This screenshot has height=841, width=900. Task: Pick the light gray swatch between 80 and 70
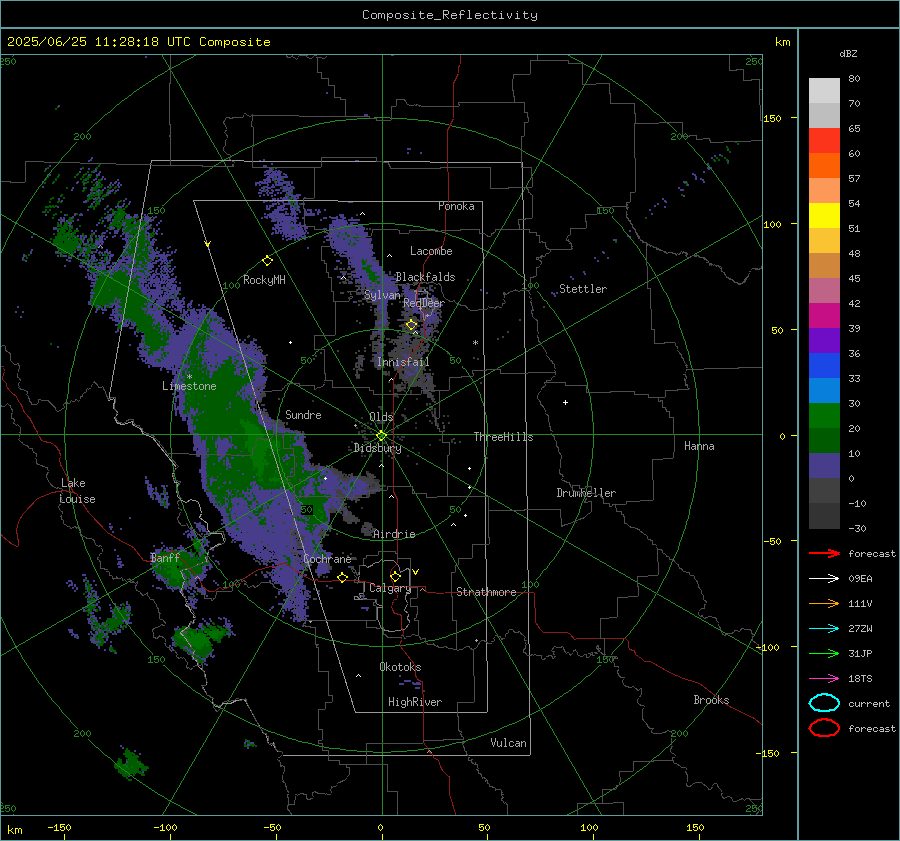(x=824, y=91)
